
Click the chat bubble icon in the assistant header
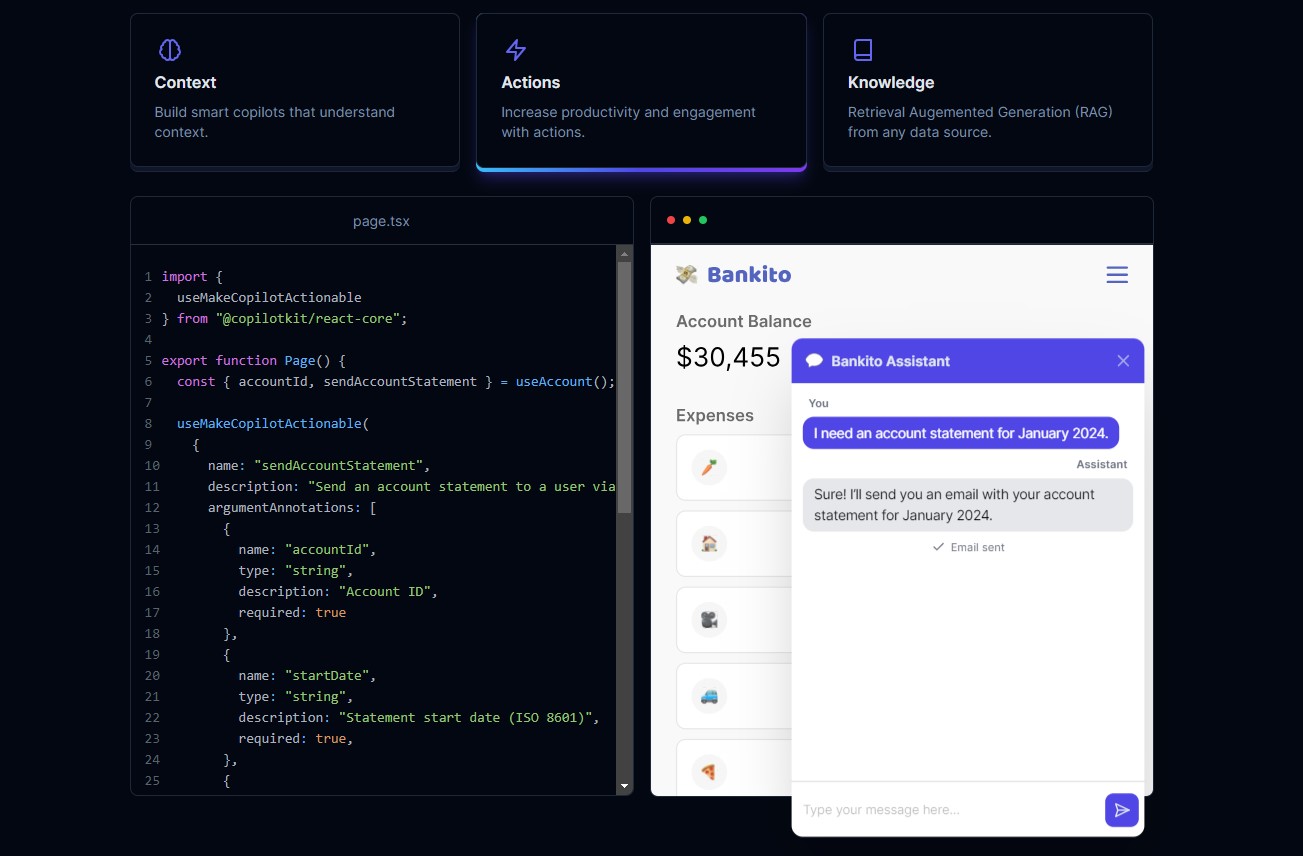(814, 361)
